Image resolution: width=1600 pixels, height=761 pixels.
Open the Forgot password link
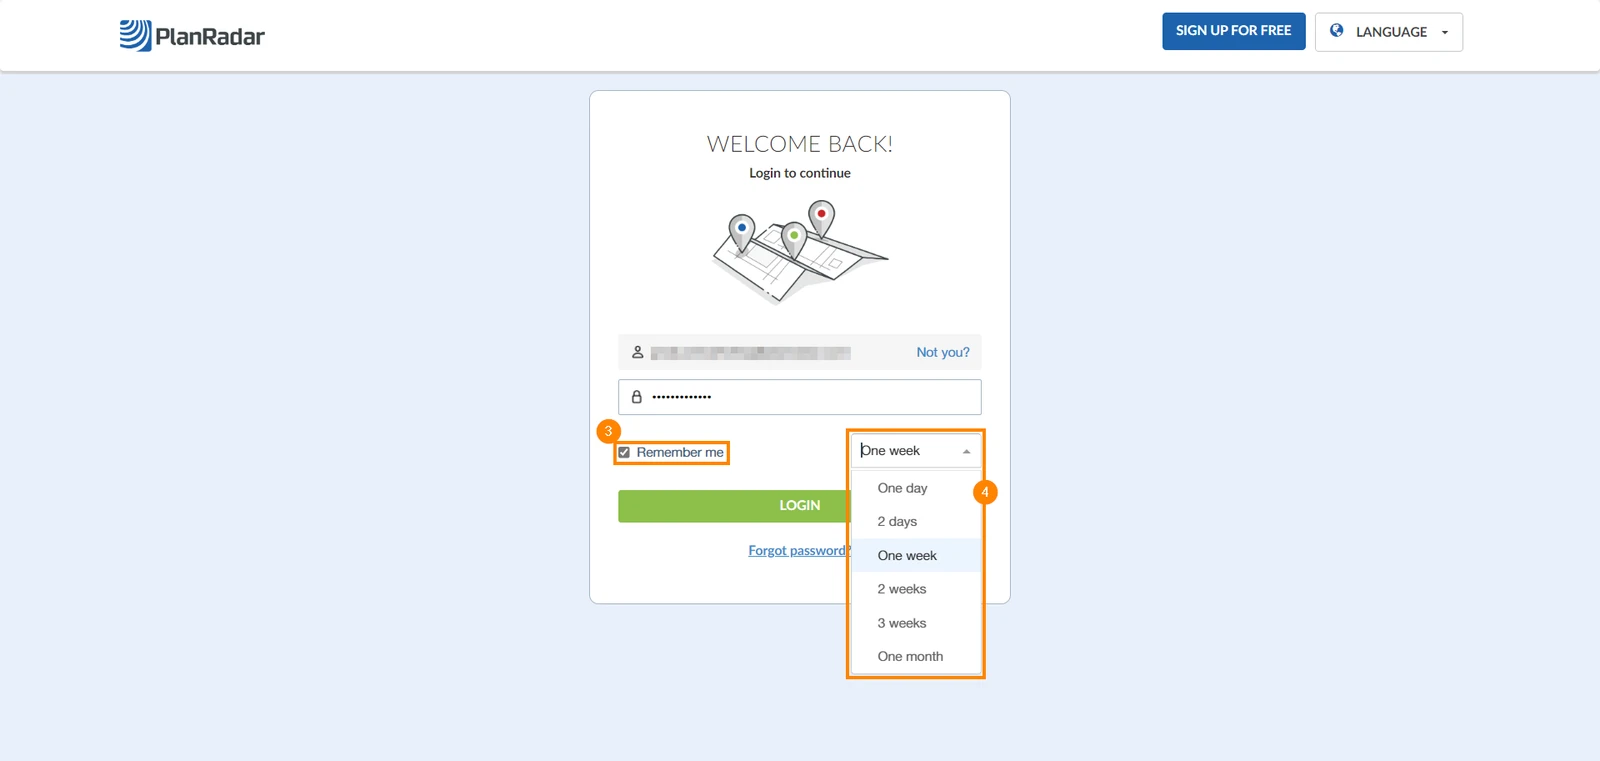point(799,551)
